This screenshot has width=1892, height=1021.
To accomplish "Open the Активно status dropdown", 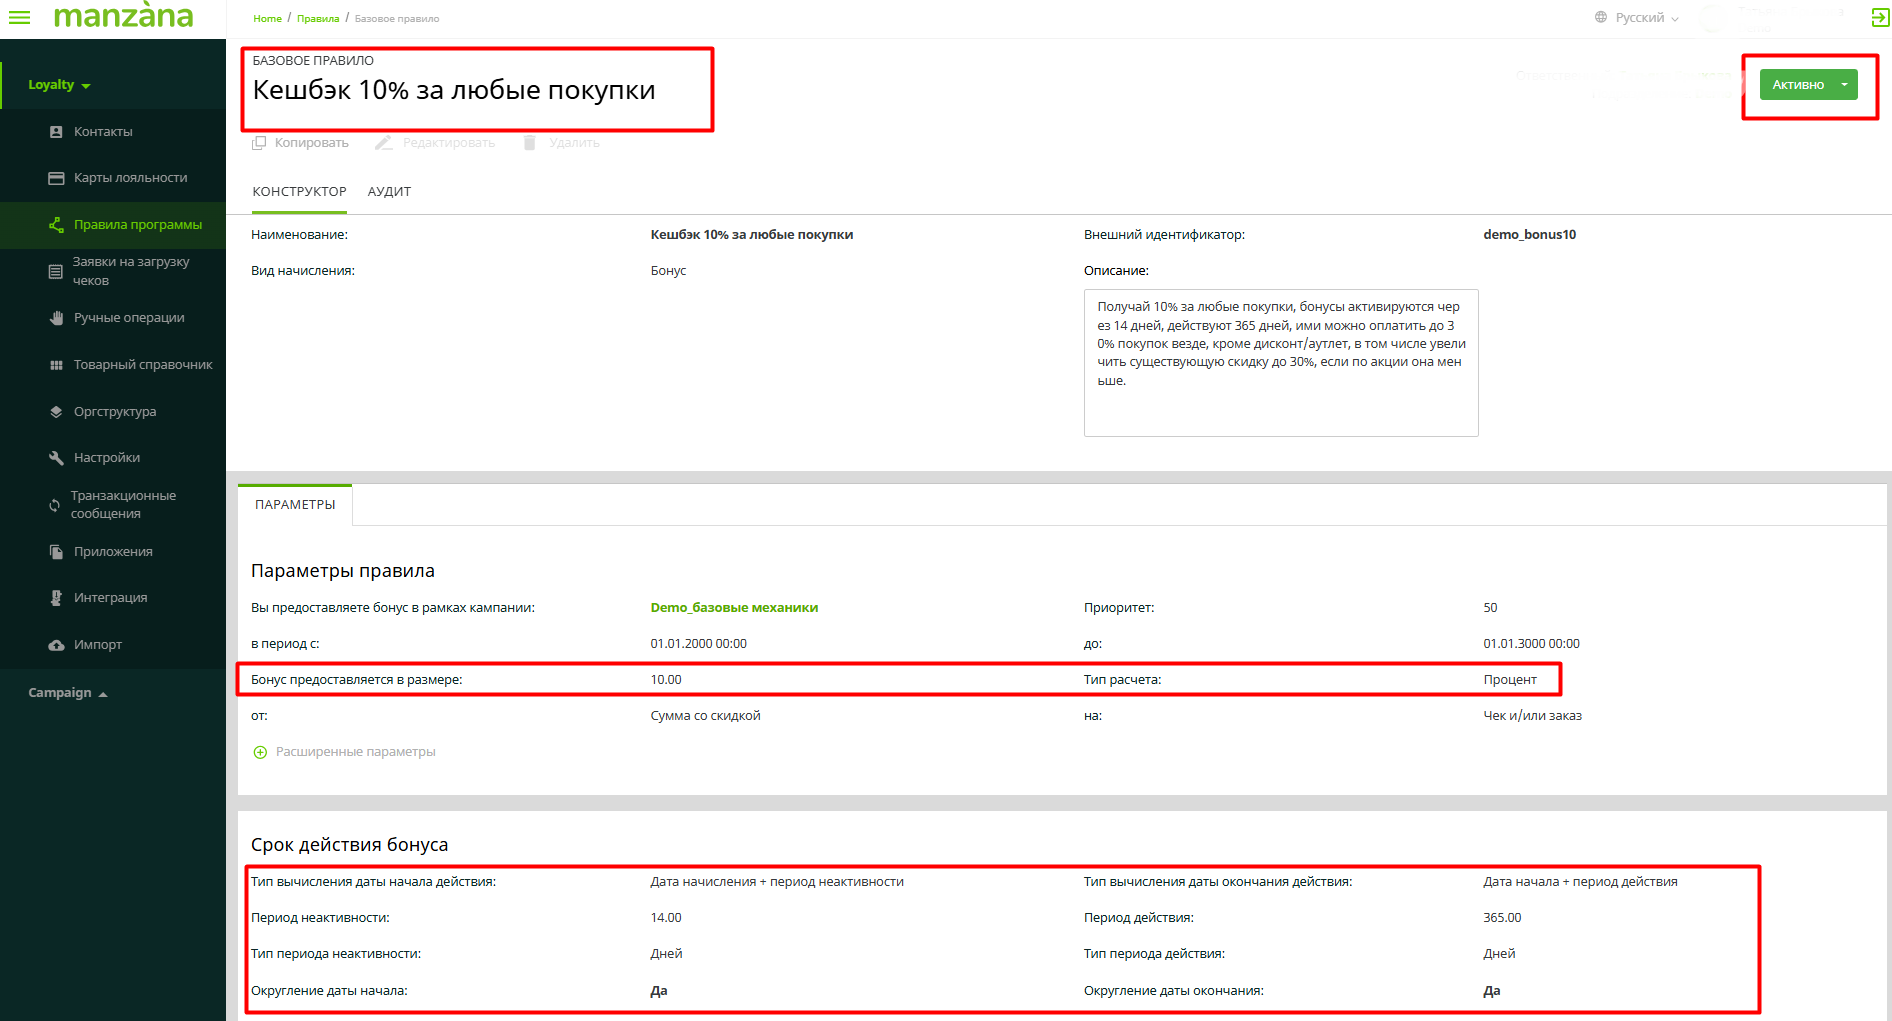I will coord(1844,85).
